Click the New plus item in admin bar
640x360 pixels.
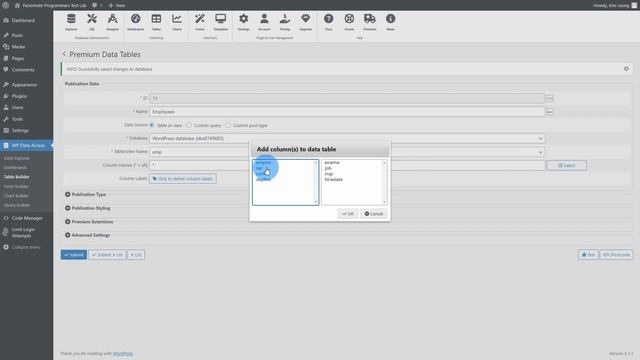tap(117, 5)
